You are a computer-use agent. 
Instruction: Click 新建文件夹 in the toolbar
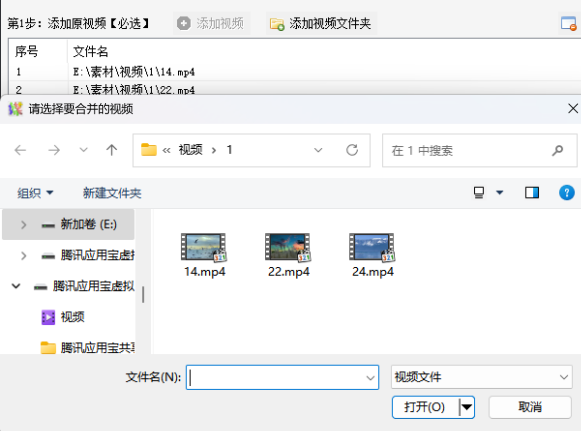(x=112, y=193)
